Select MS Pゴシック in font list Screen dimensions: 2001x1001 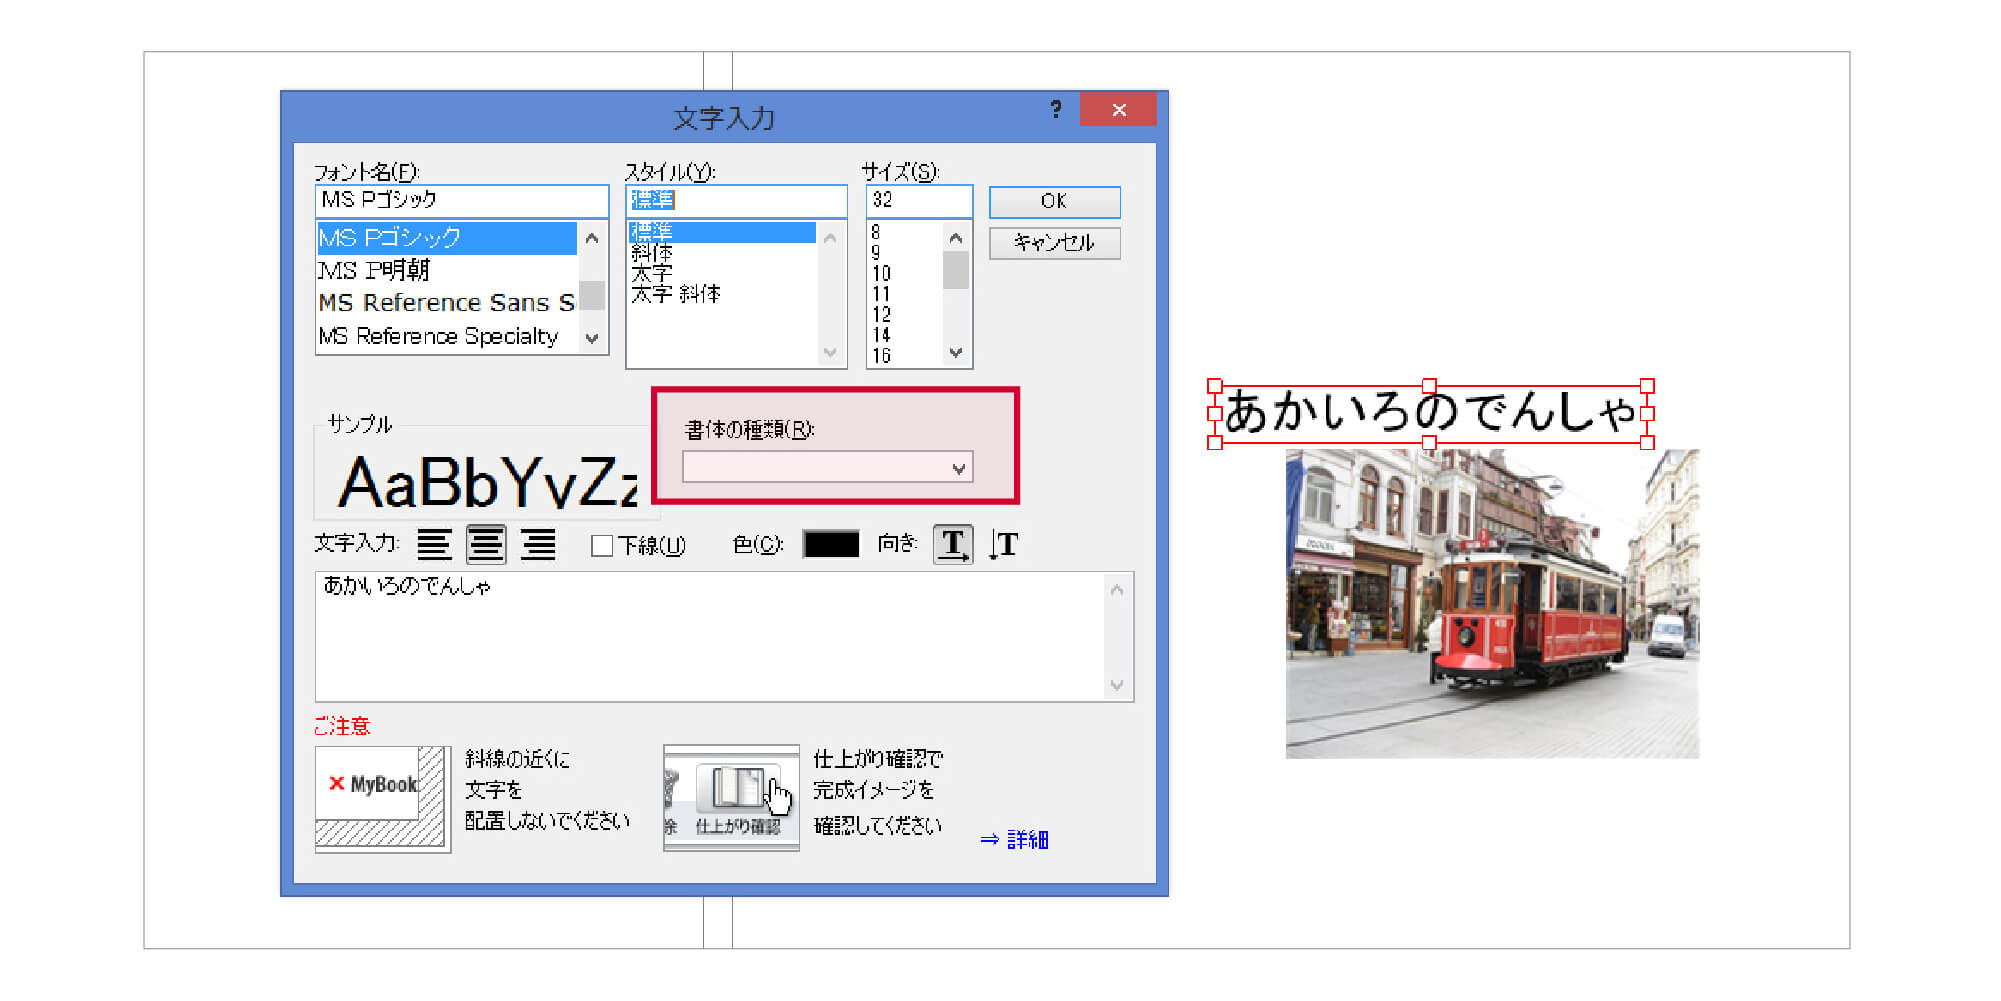447,238
